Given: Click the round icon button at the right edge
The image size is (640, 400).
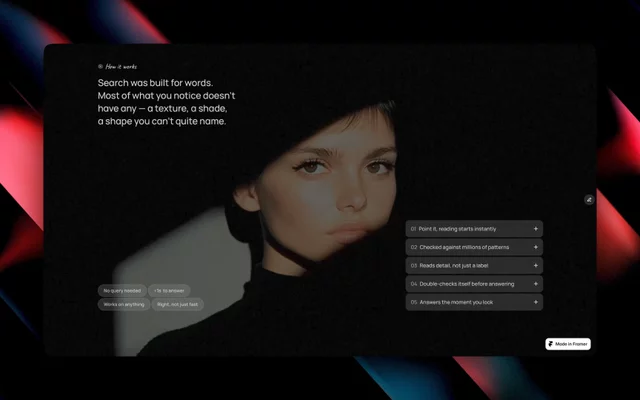Looking at the screenshot, I should pyautogui.click(x=589, y=200).
